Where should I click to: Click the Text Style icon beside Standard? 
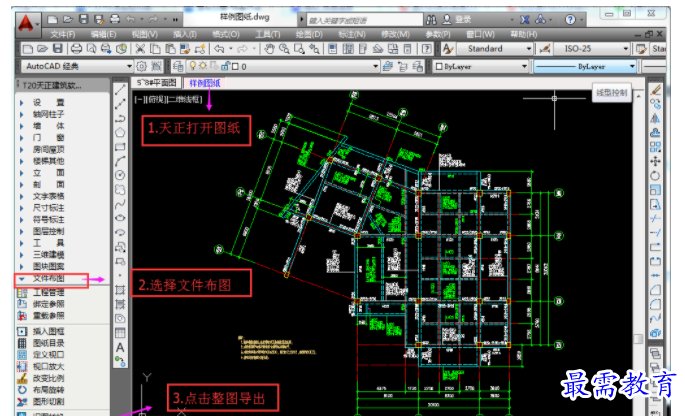point(447,49)
